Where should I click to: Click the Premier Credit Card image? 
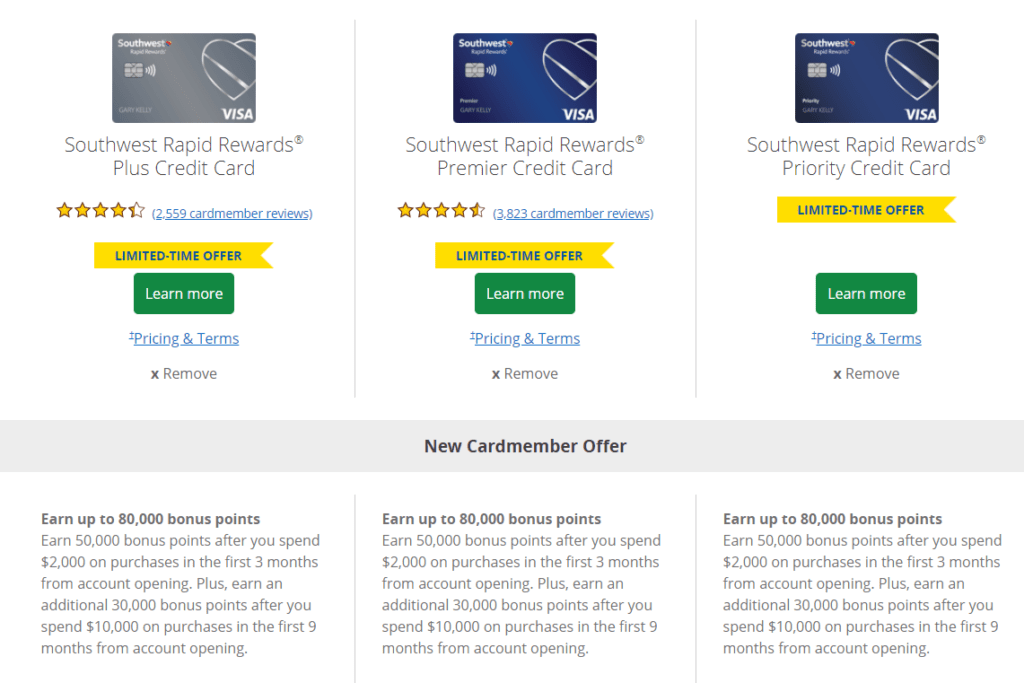tap(525, 78)
